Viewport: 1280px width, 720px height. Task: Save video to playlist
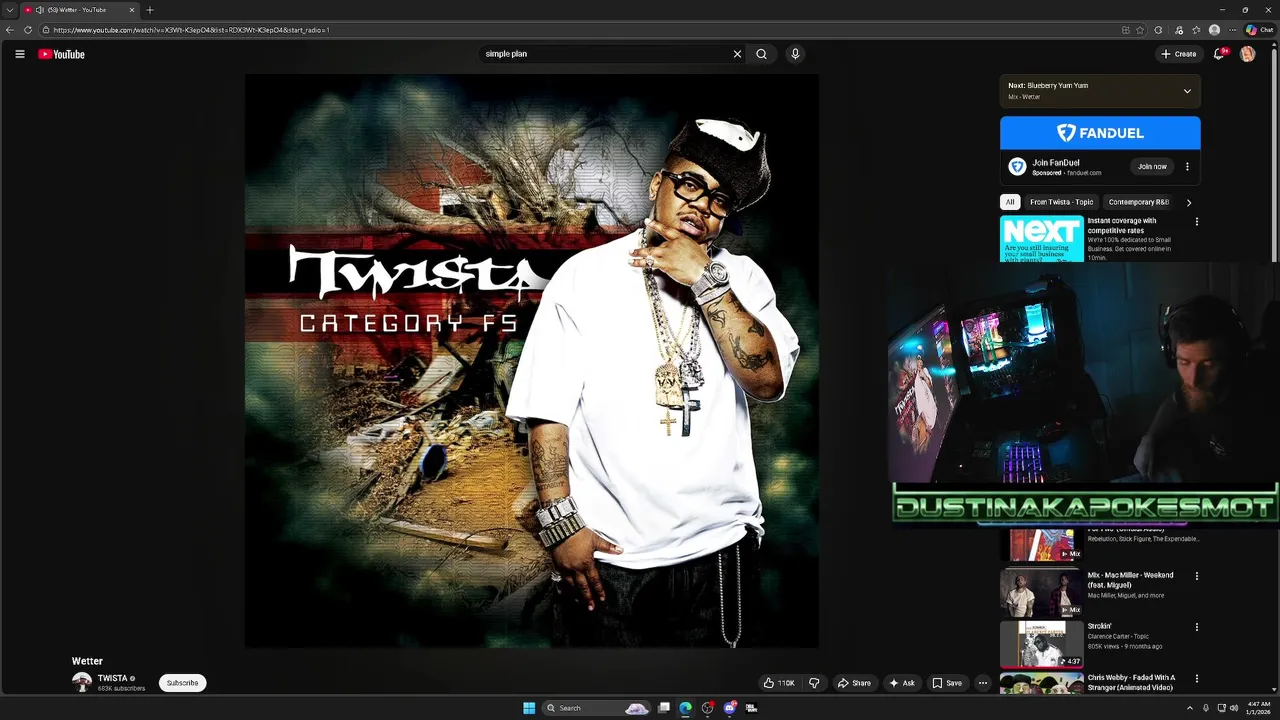pos(947,683)
